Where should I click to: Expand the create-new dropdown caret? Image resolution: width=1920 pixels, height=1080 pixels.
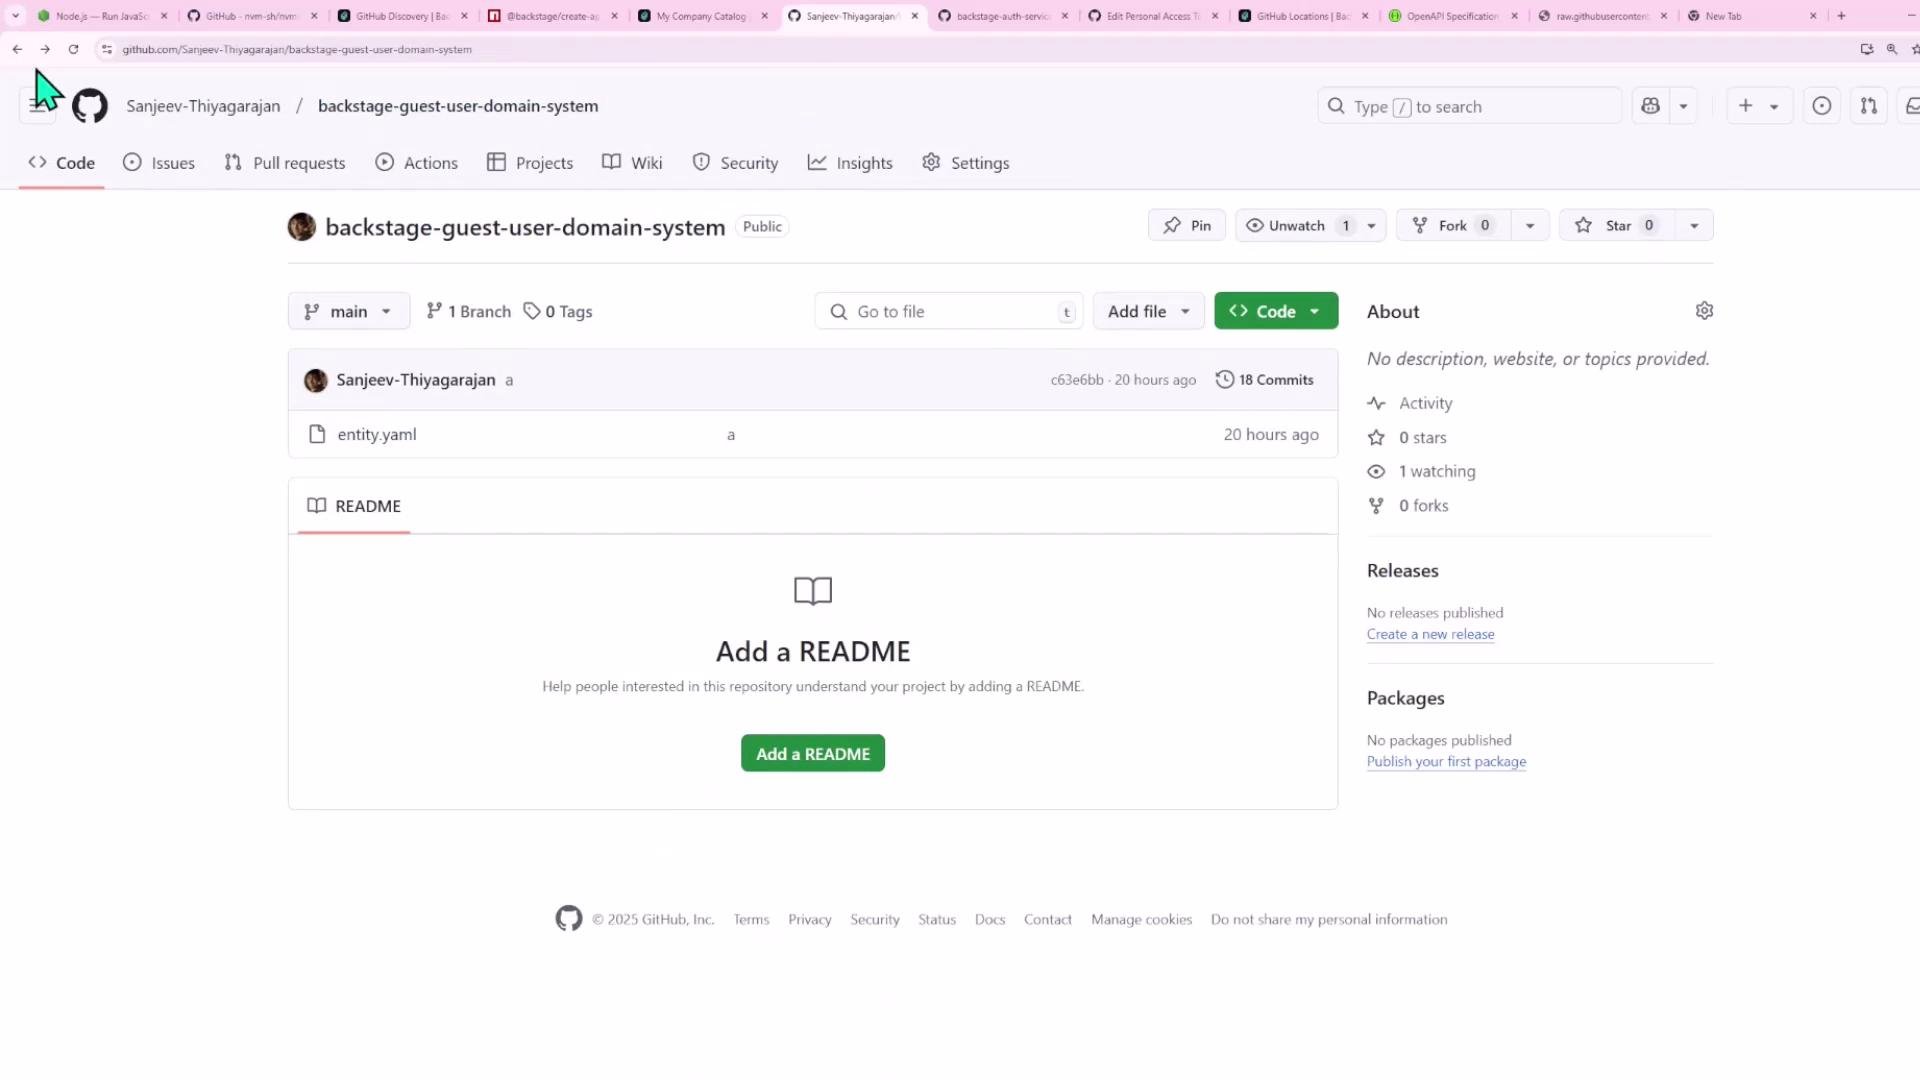(1774, 106)
